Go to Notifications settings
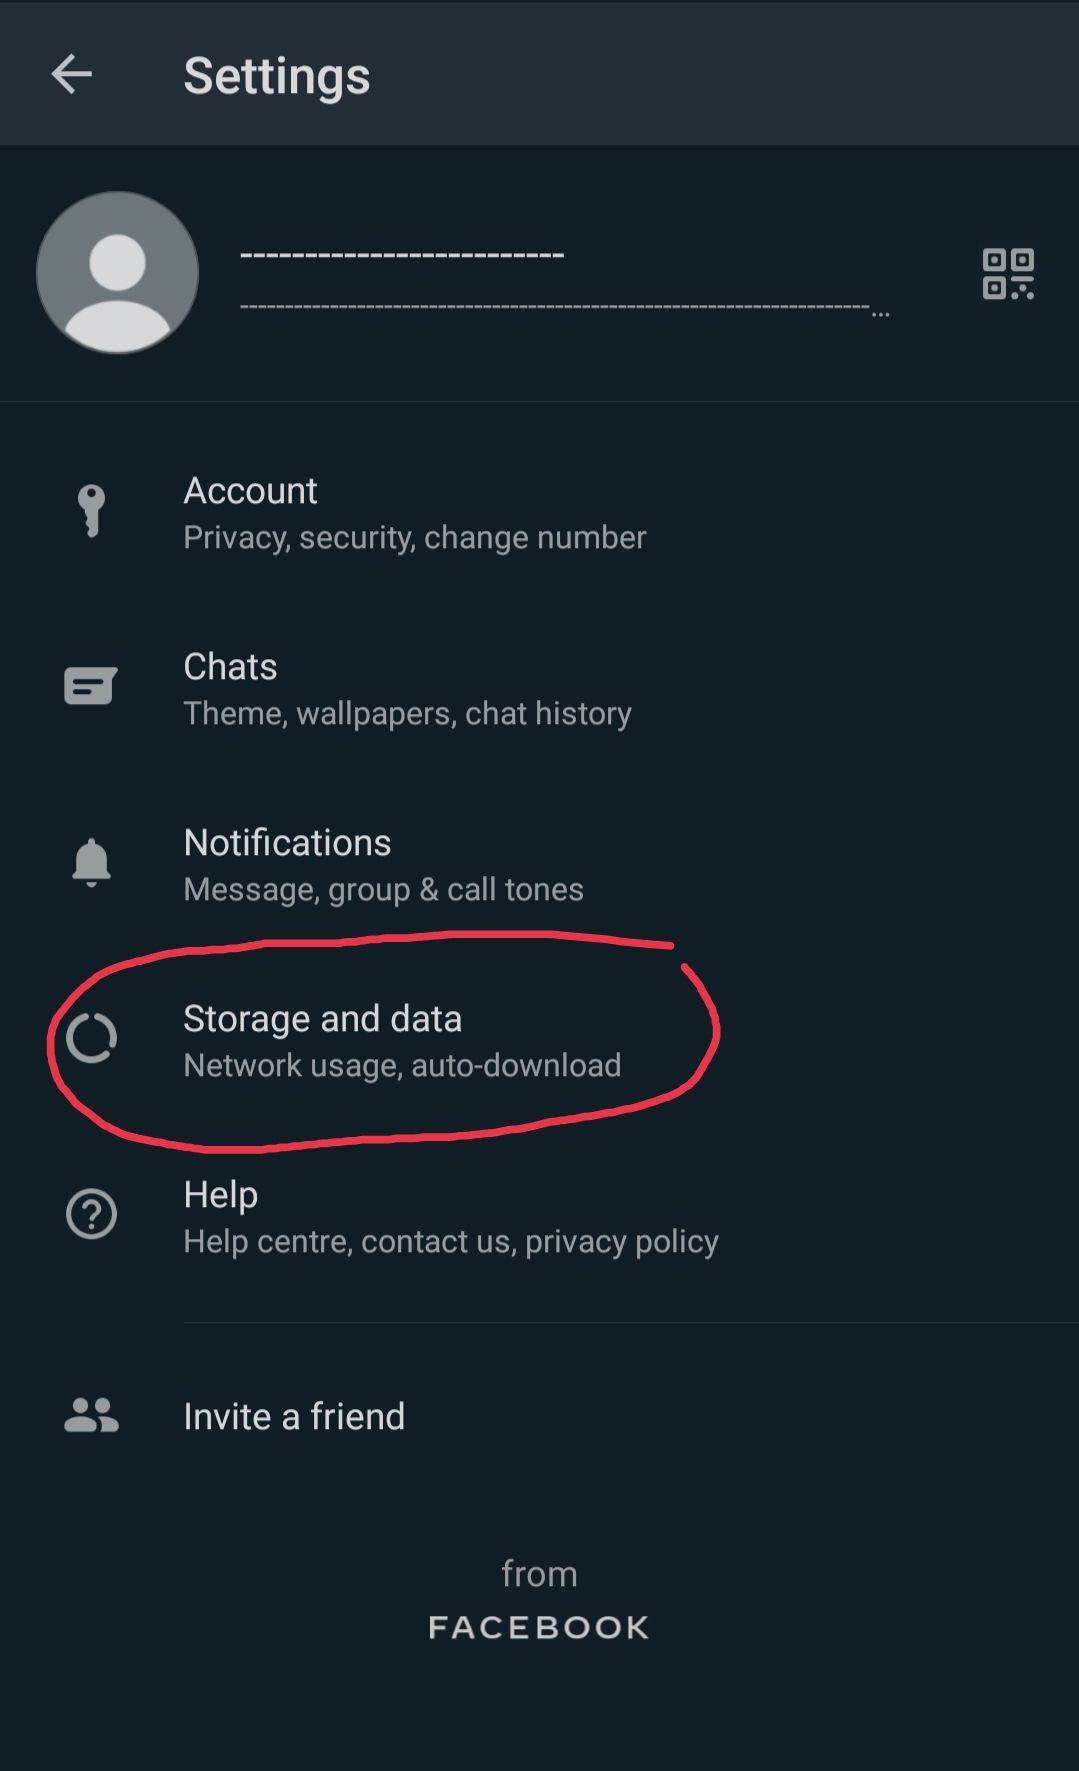The height and width of the screenshot is (1771, 1079). click(287, 843)
